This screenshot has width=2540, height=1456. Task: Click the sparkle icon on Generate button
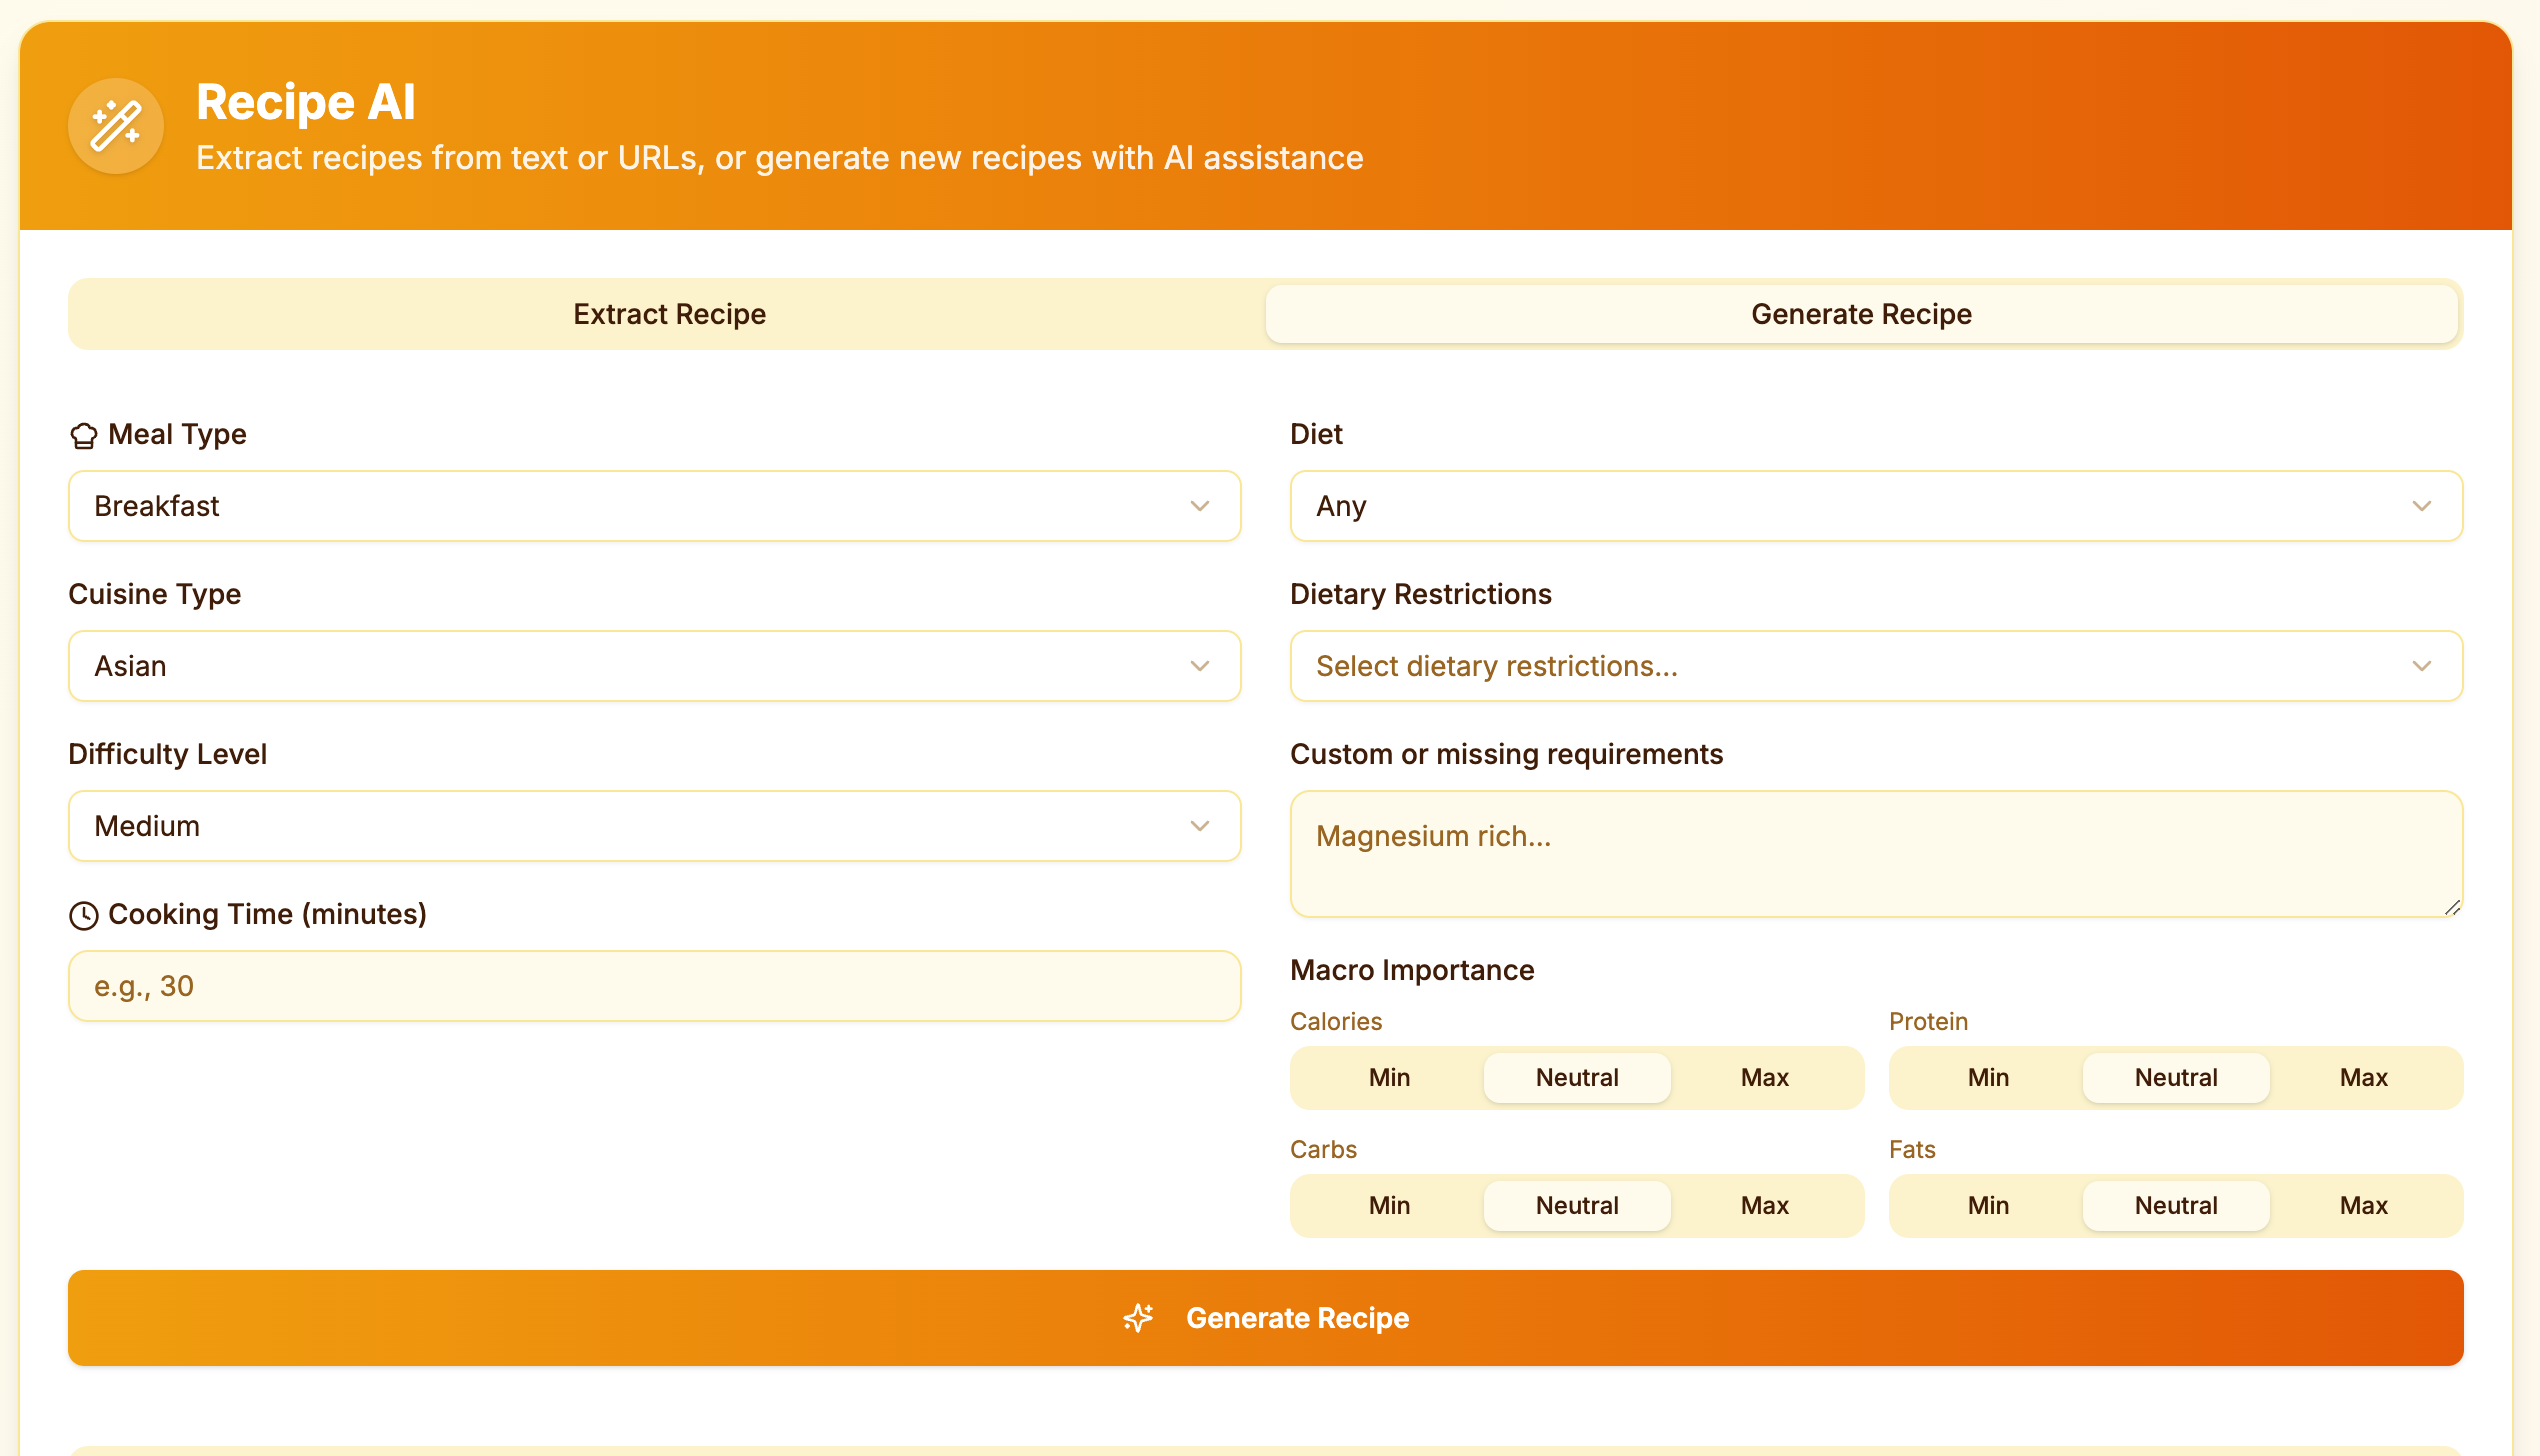(x=1138, y=1318)
